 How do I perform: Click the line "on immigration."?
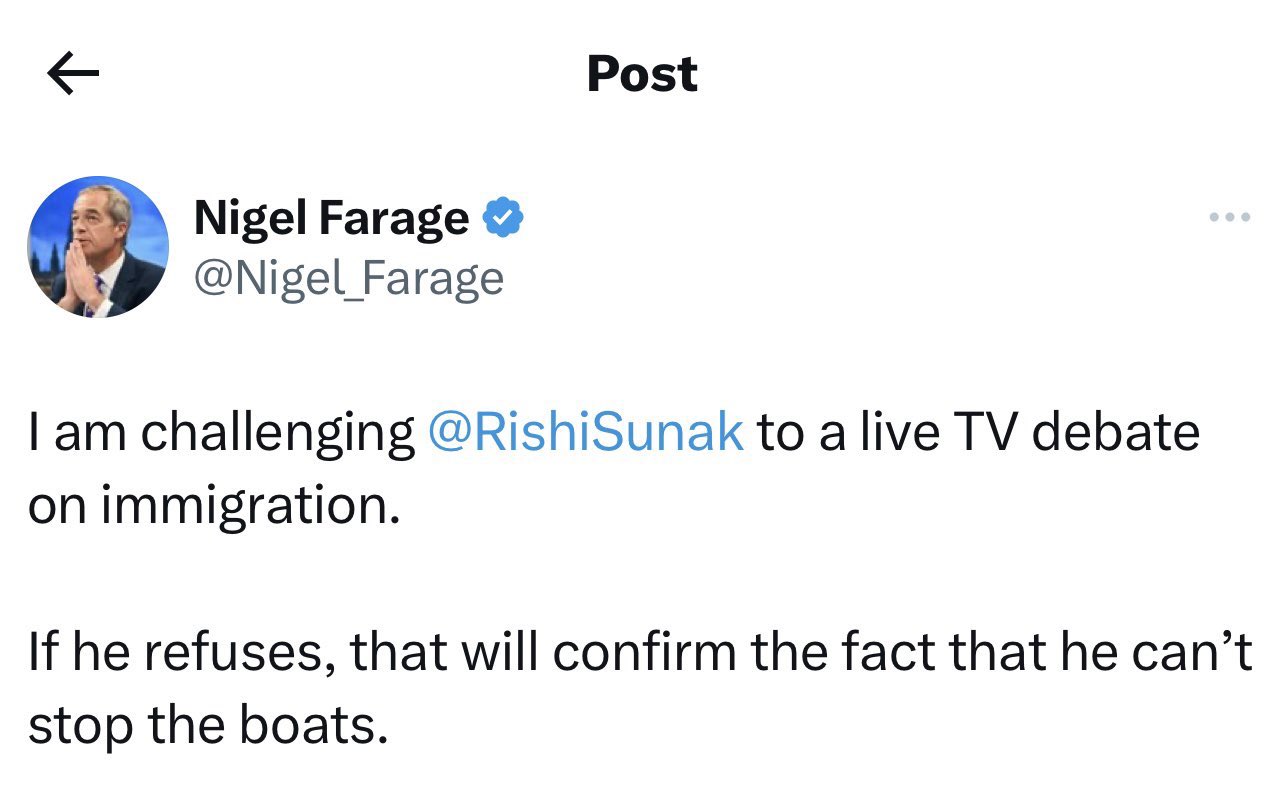point(214,507)
